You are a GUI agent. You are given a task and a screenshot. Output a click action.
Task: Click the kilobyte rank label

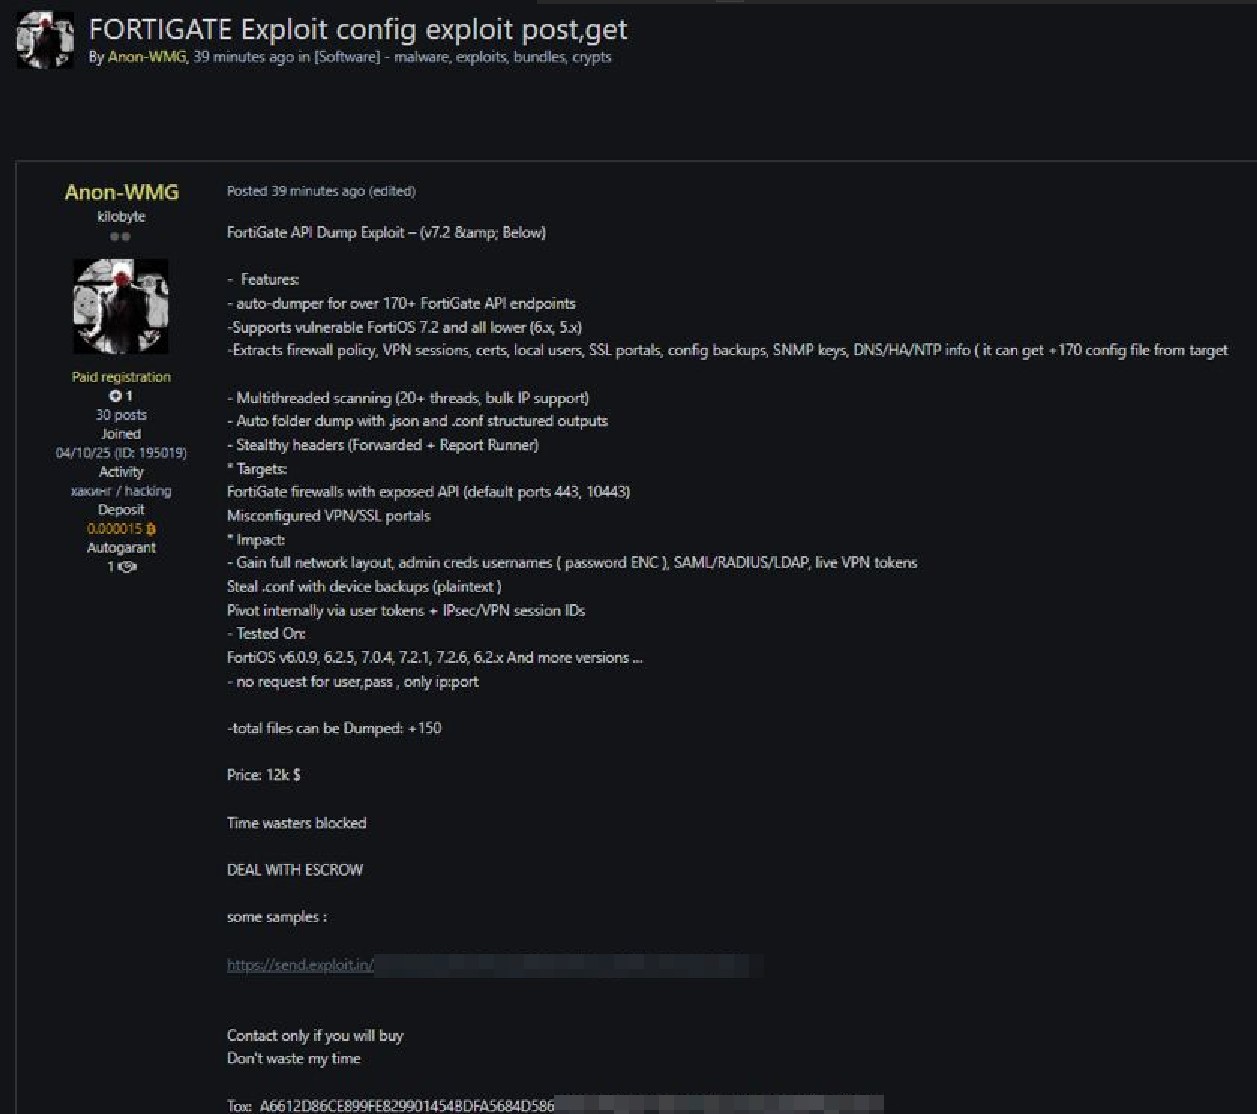pos(121,216)
